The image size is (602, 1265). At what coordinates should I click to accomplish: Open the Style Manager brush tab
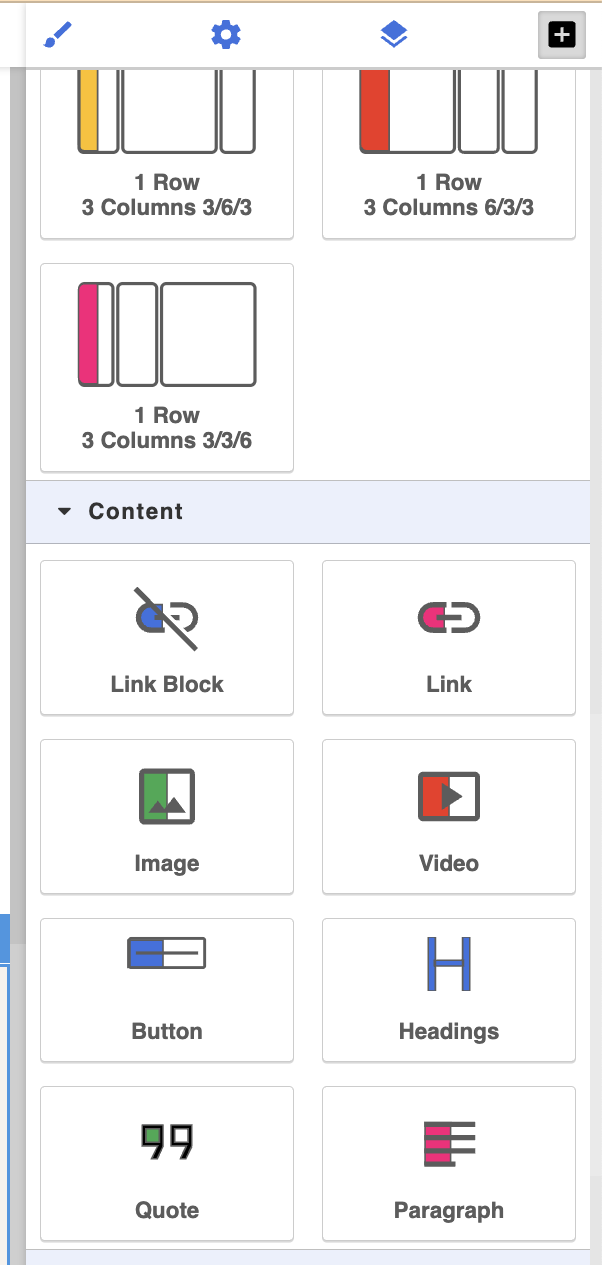59,36
